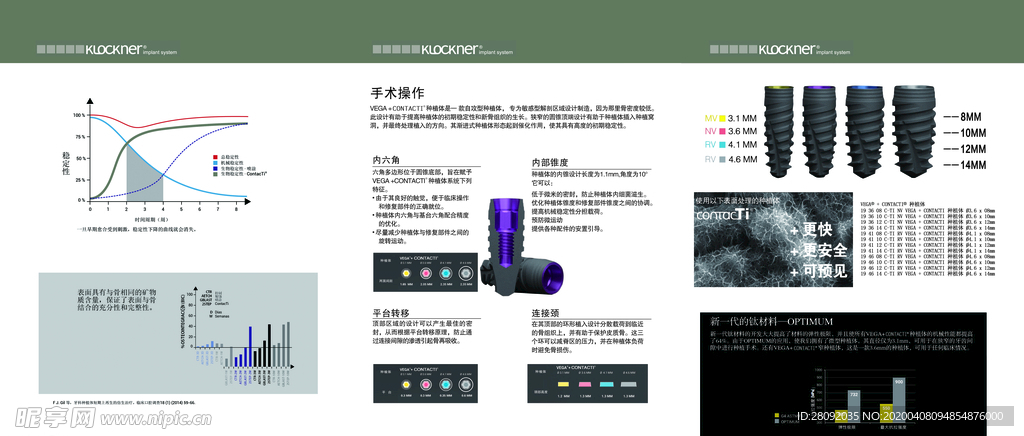Click the +更快 text

[x=810, y=230]
